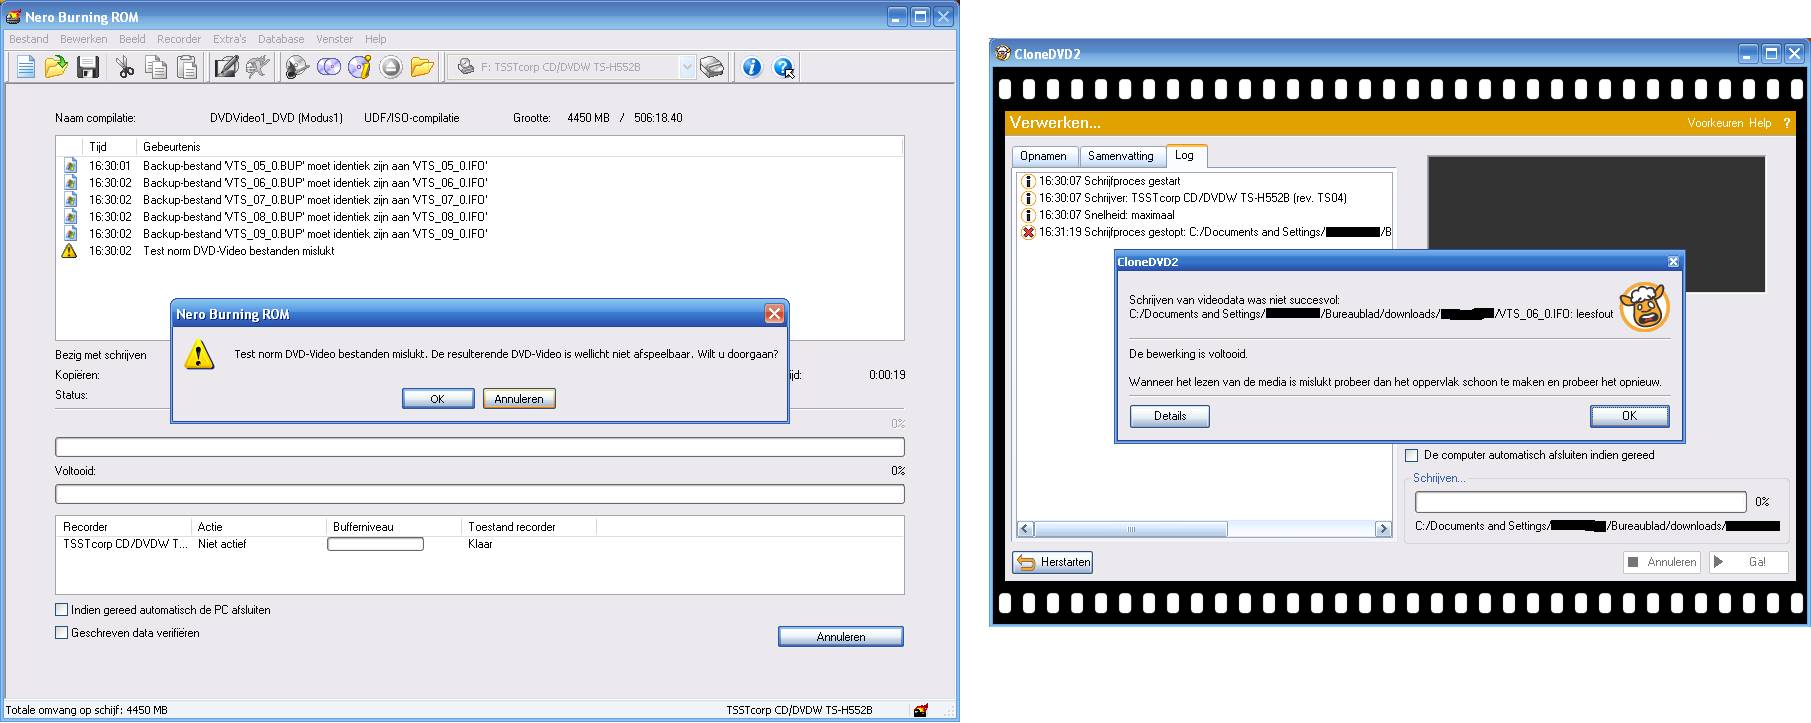Screen dimensions: 1811x723
Task: Click Annuleren in CloneDVD2 window
Action: tap(1662, 562)
